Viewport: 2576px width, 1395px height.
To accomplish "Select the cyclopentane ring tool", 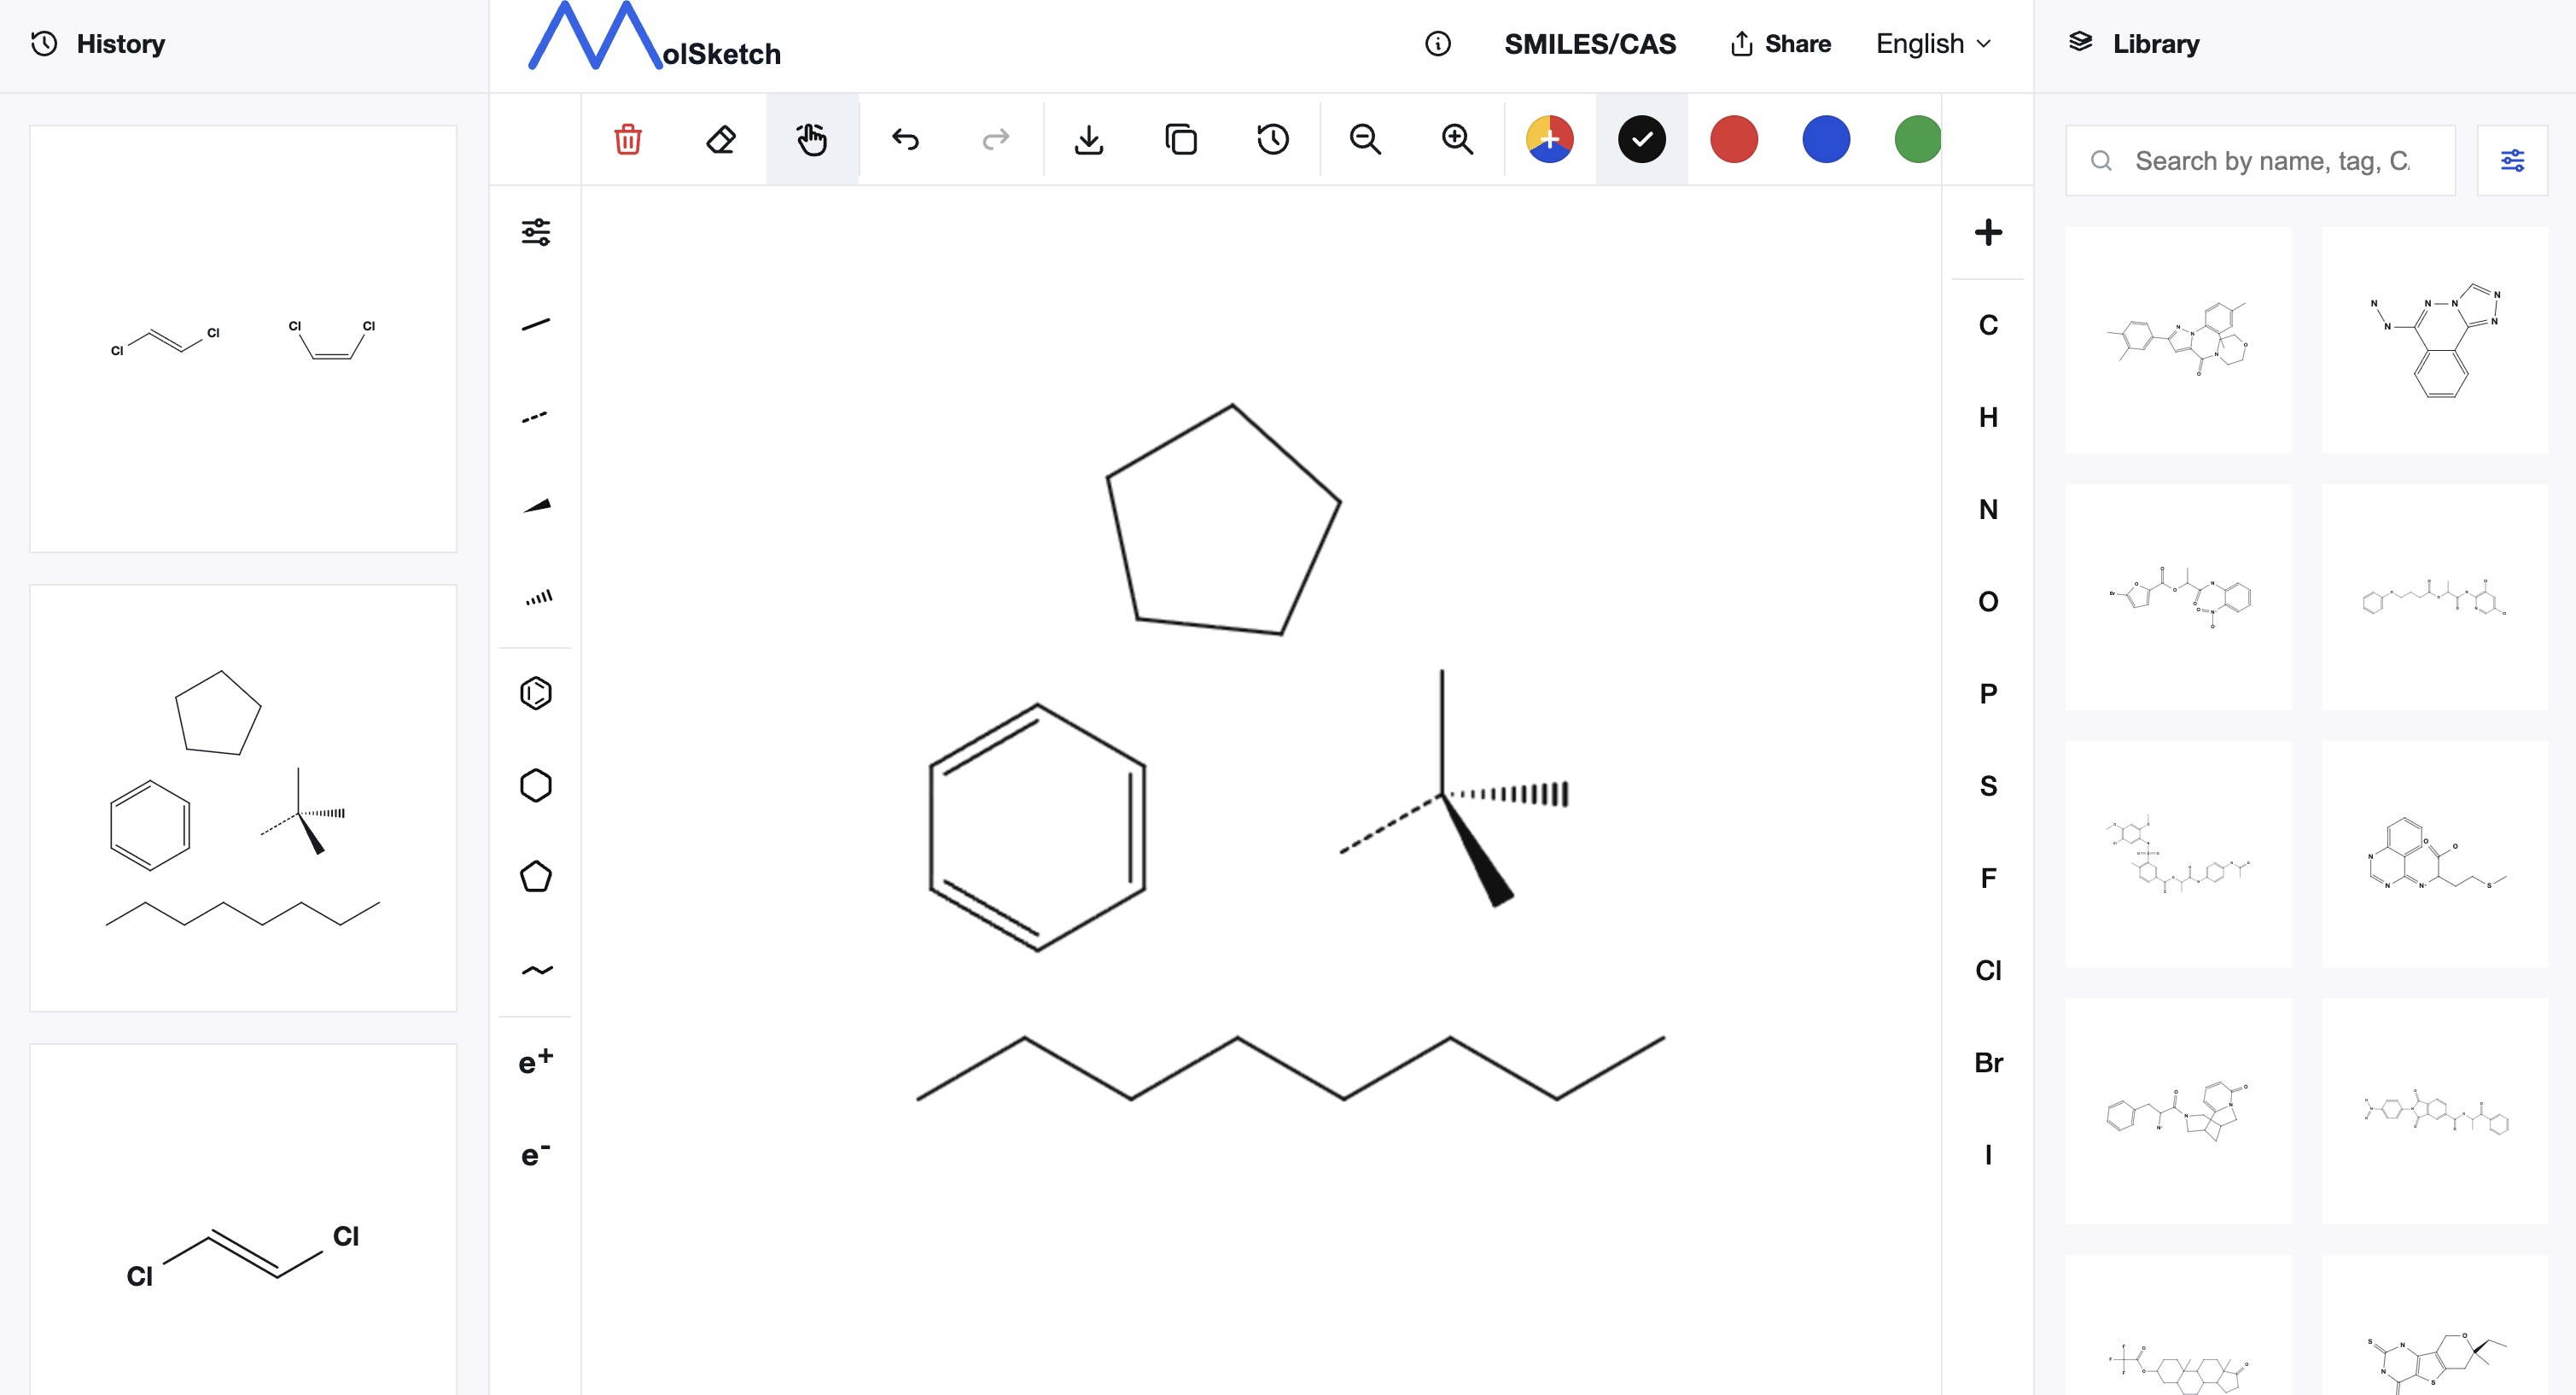I will [536, 877].
